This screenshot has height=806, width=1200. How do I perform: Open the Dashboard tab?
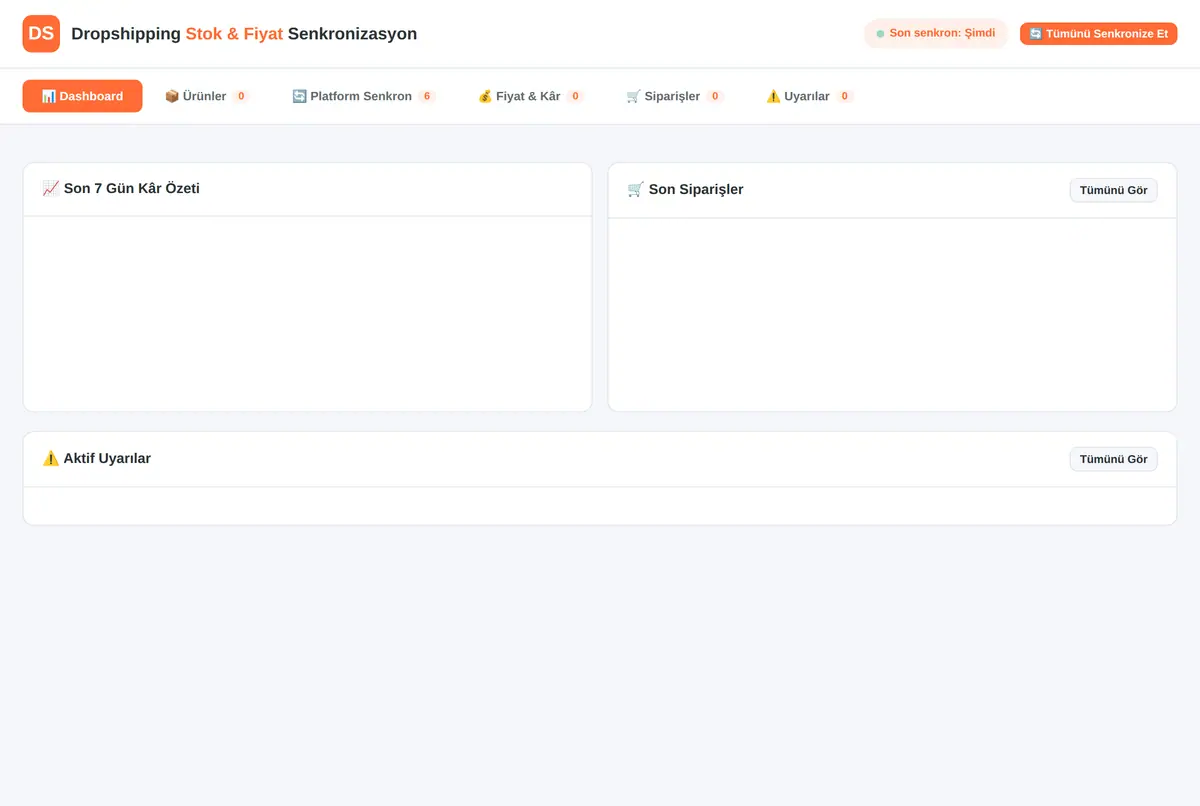(82, 96)
